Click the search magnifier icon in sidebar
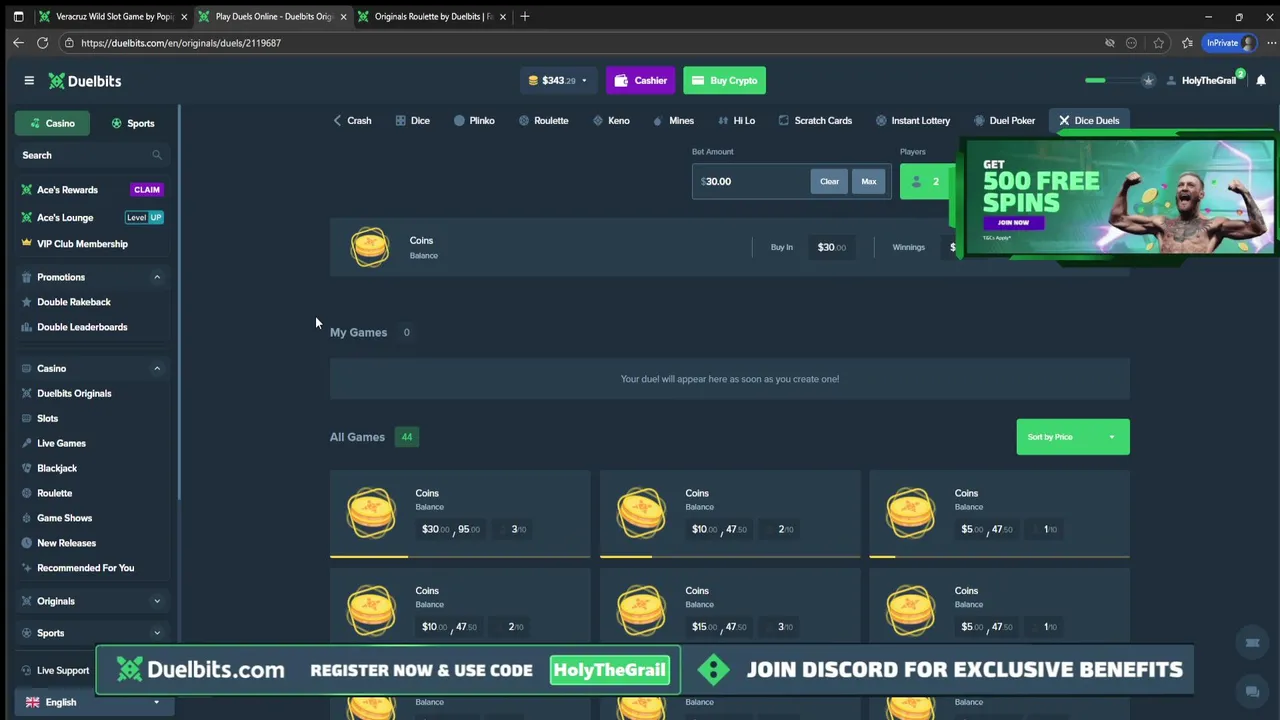 click(x=156, y=155)
